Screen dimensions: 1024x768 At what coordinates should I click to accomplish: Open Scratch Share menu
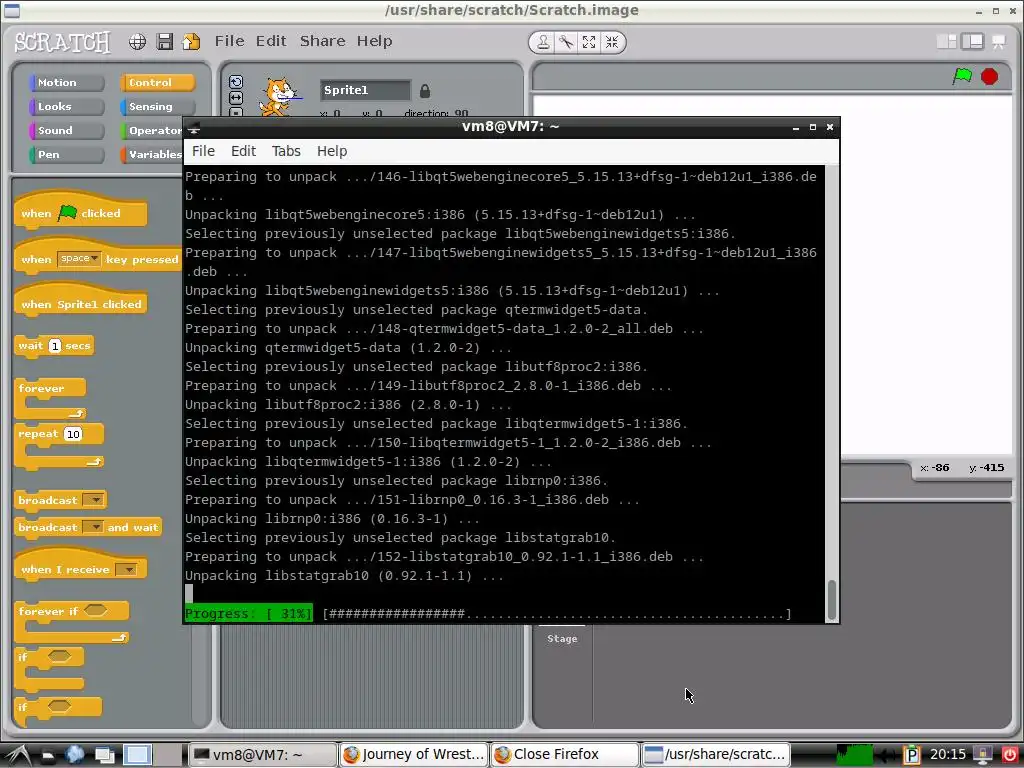tap(323, 41)
